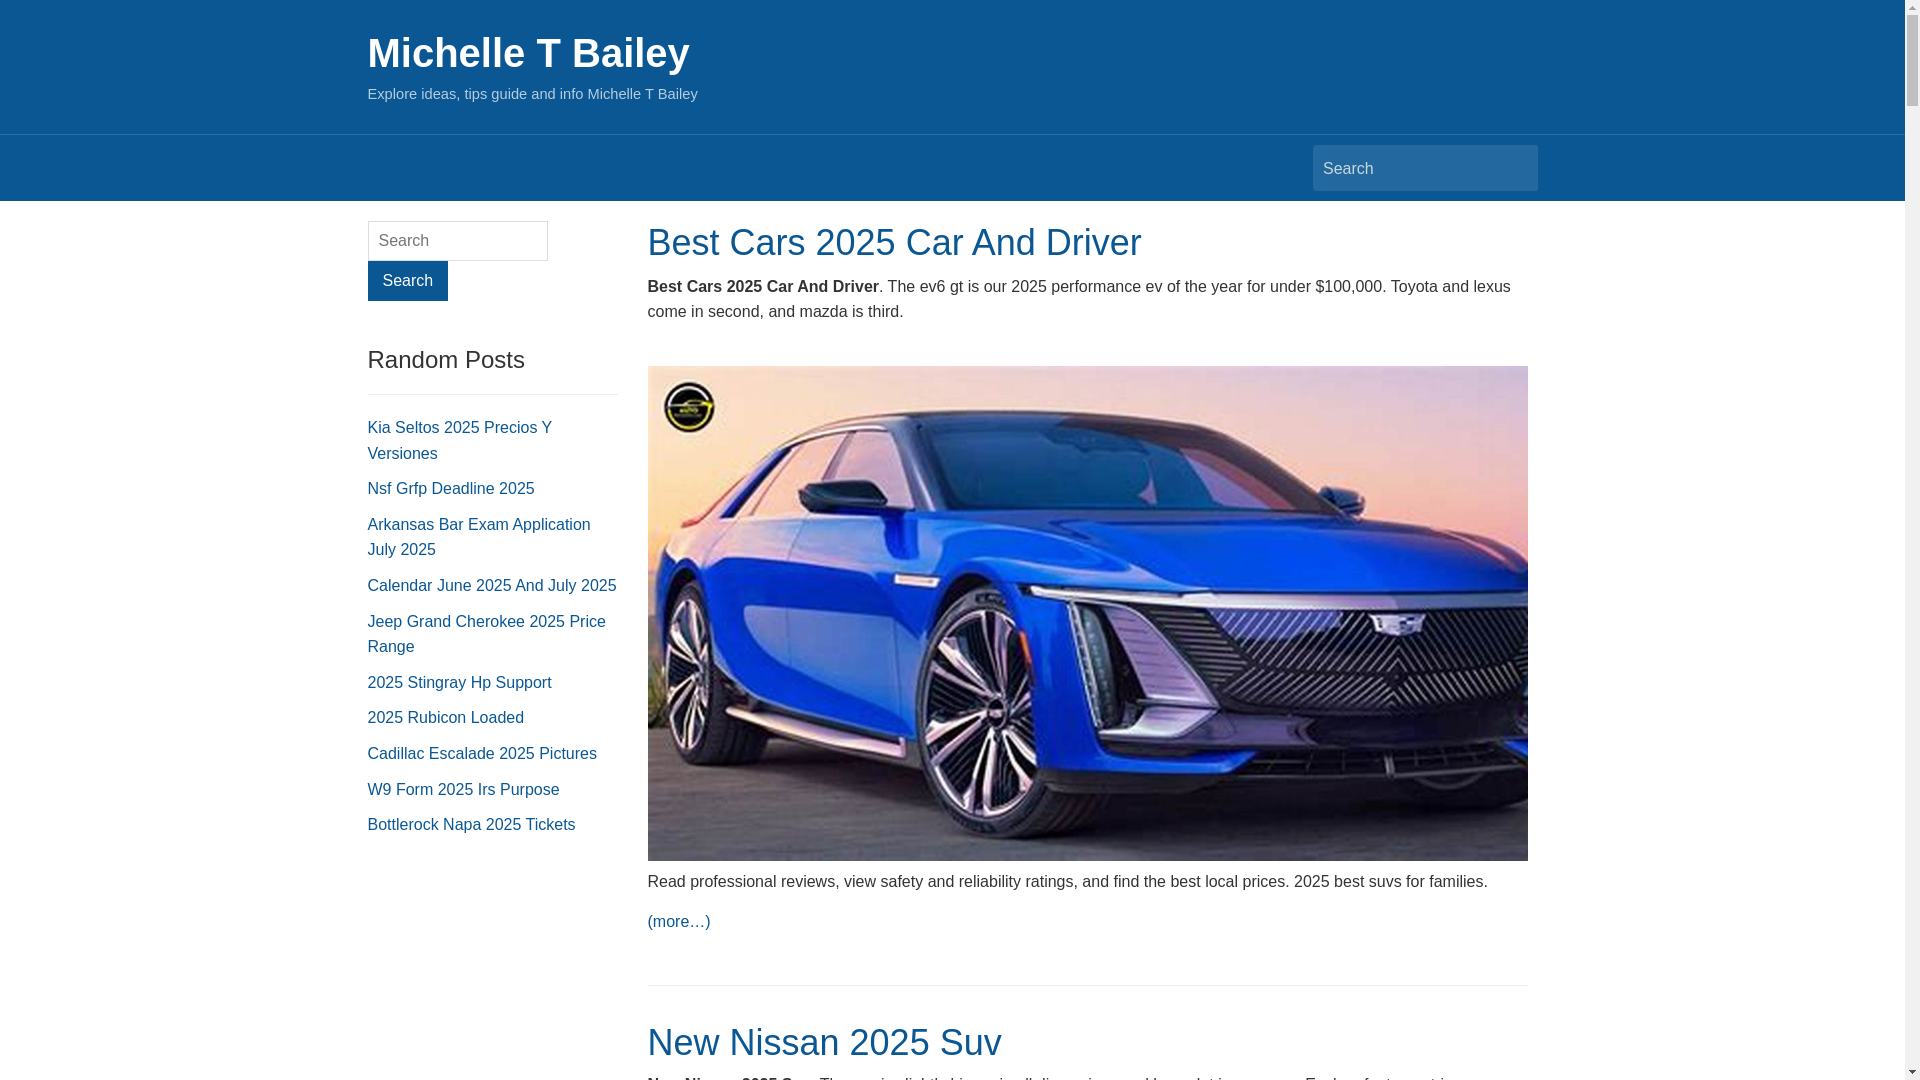Viewport: 1920px width, 1080px height.
Task: Open 2025 Rubicon Loaded link
Action: 446,718
